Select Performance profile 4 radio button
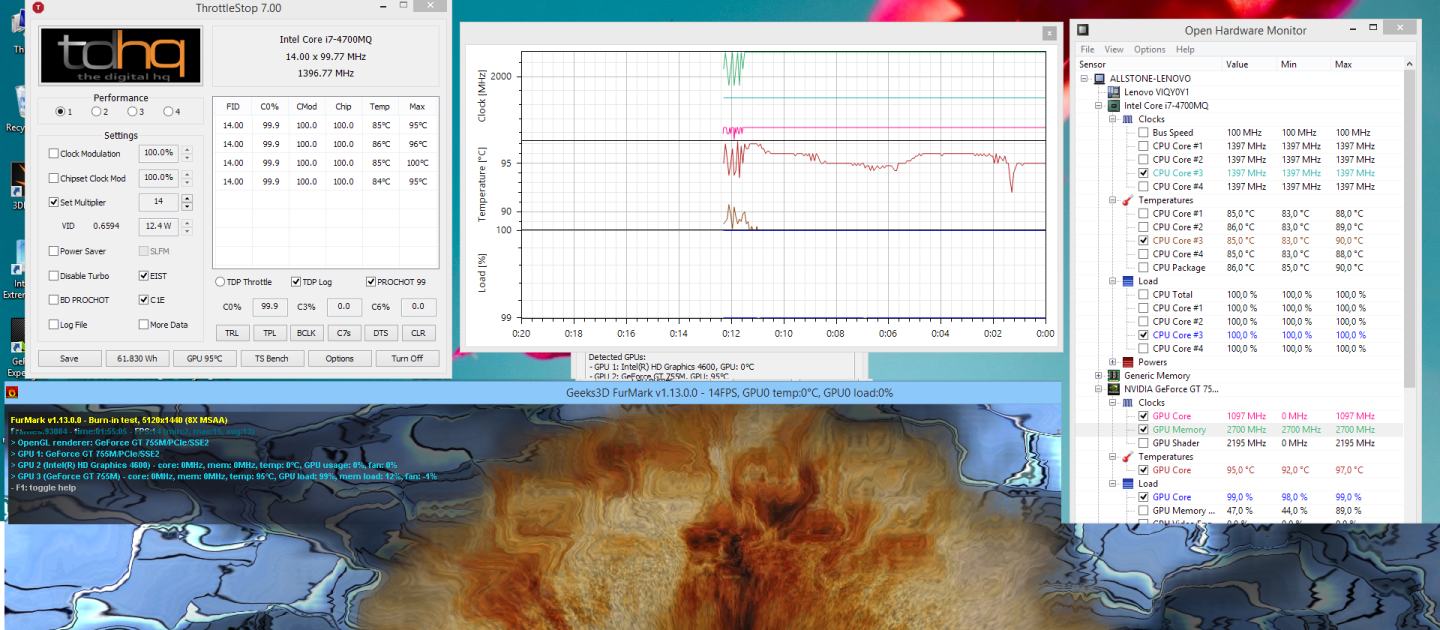This screenshot has width=1440, height=630. coord(167,111)
